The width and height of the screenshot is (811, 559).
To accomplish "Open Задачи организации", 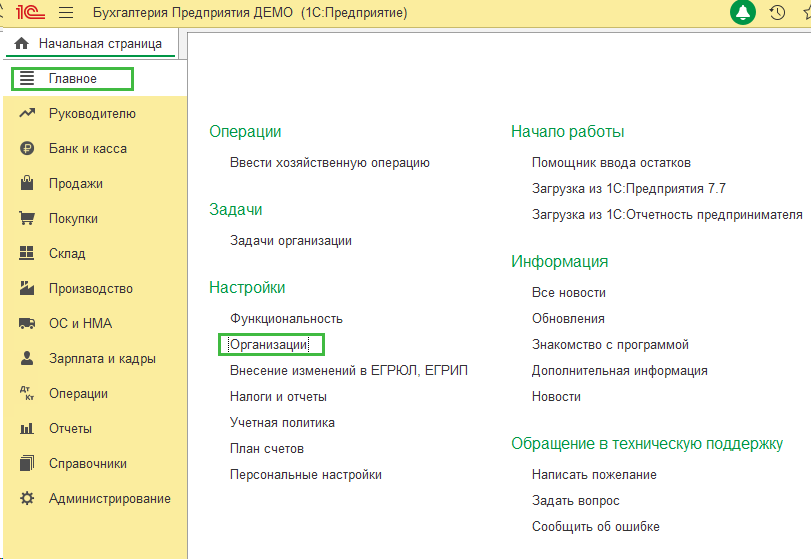I will 291,240.
